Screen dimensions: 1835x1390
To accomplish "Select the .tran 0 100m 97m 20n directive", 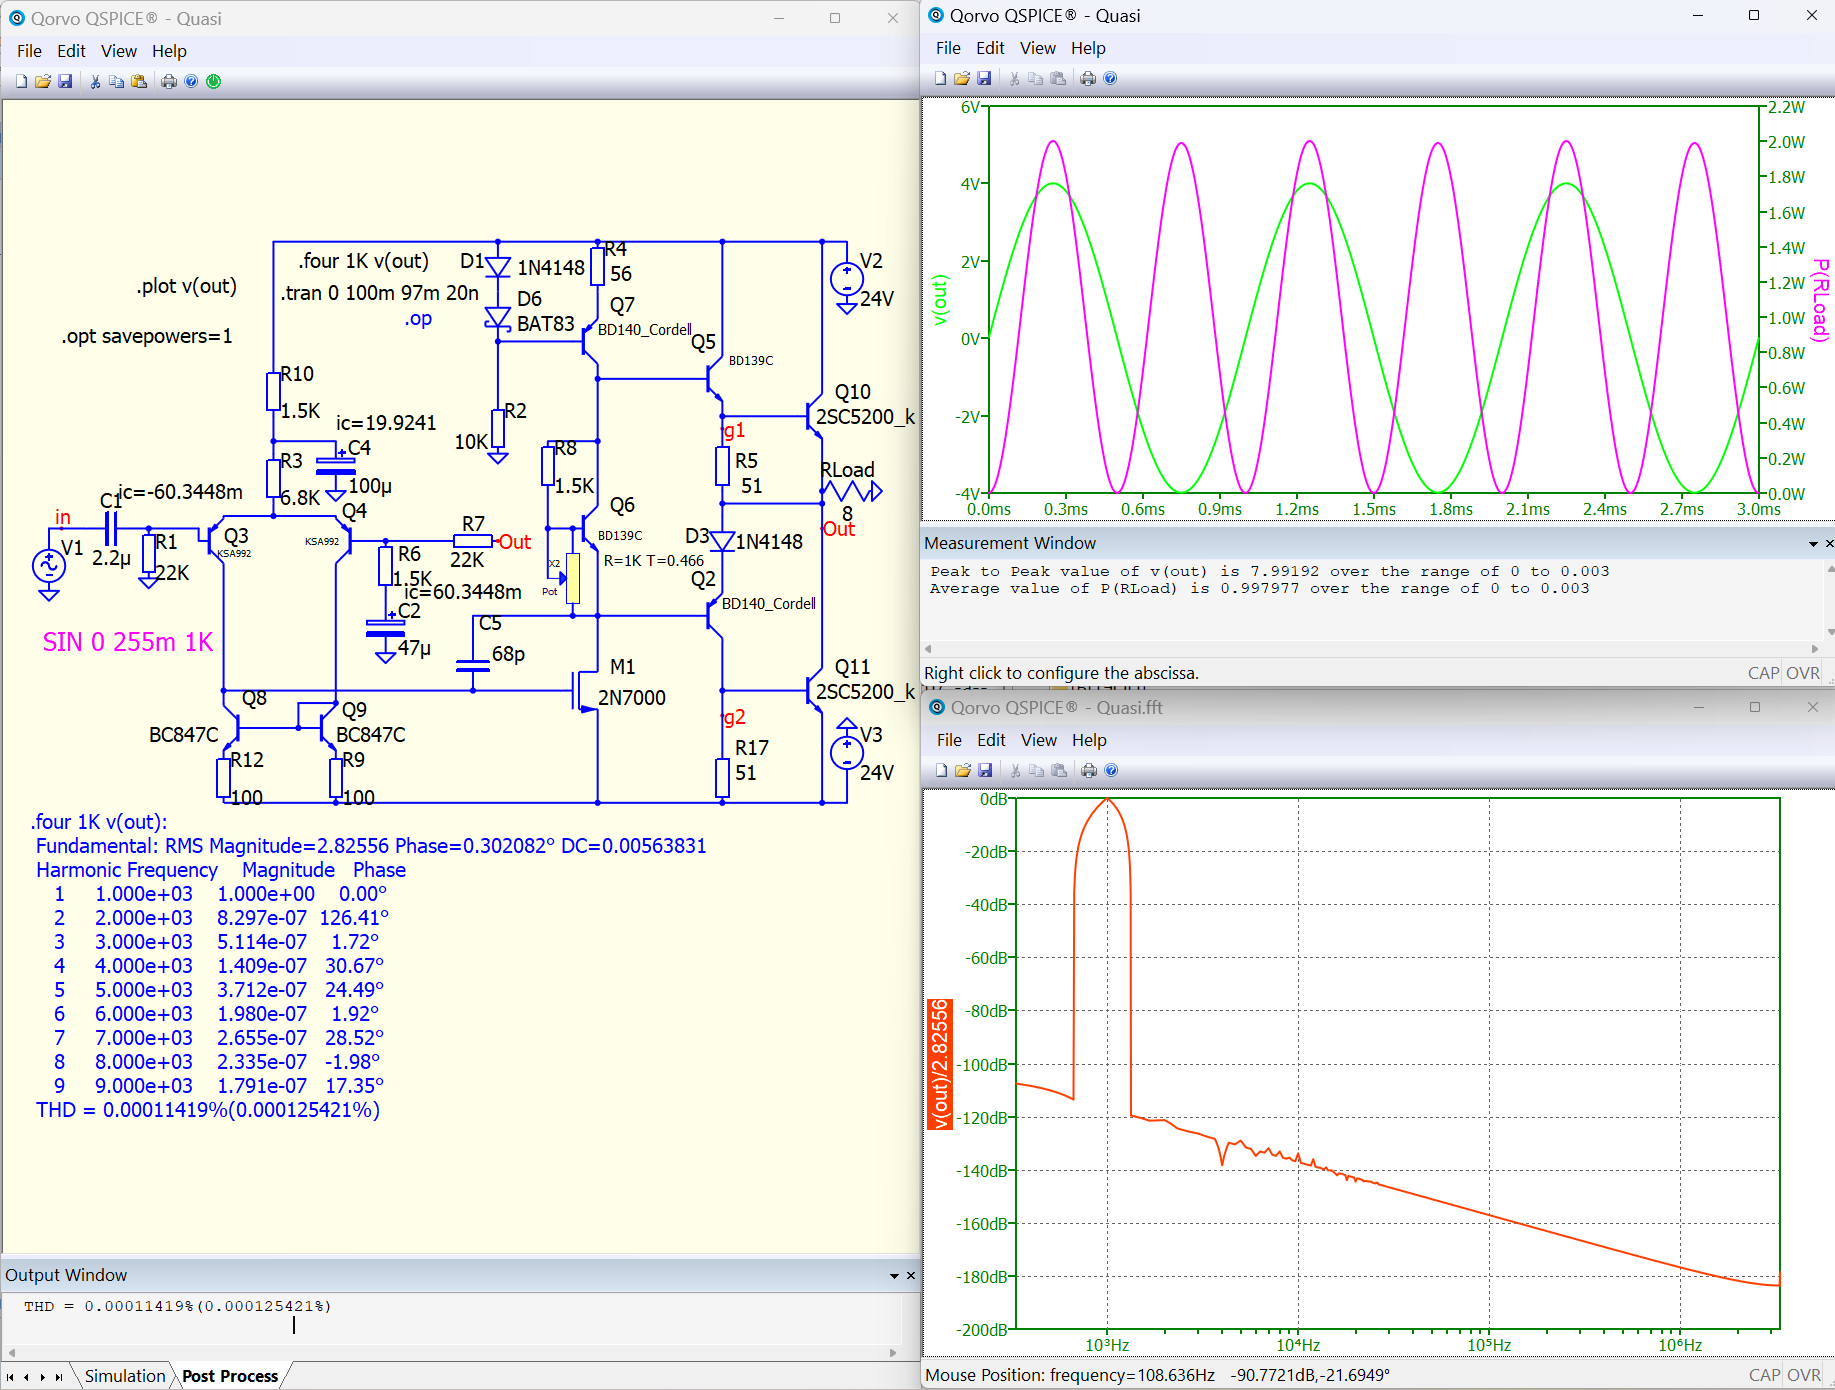I will tap(380, 293).
